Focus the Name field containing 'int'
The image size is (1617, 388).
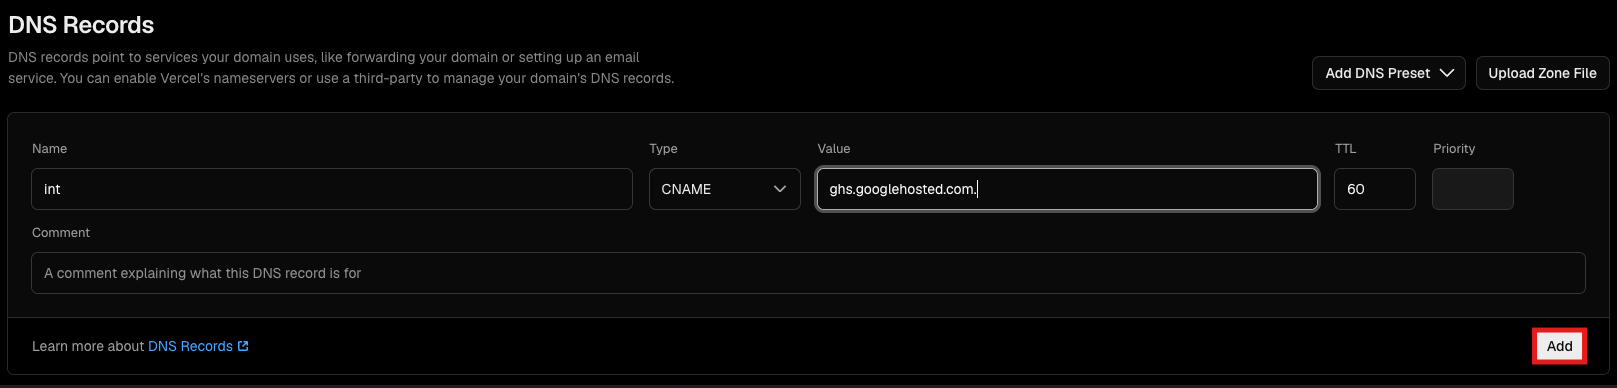click(332, 189)
